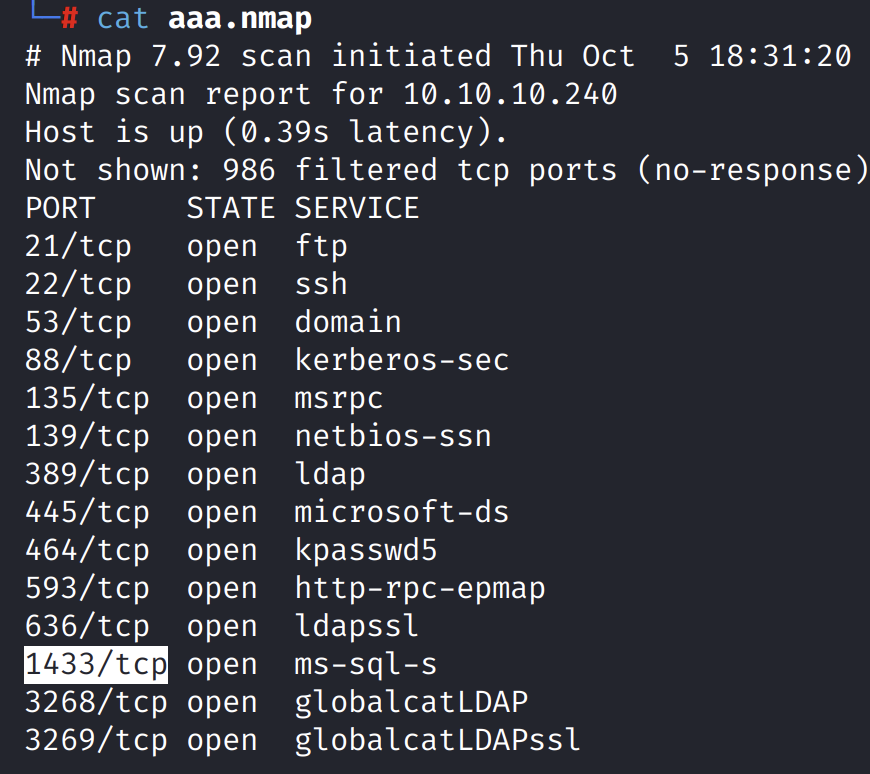Click the ldapssl service name
This screenshot has height=774, width=870.
[x=356, y=627]
